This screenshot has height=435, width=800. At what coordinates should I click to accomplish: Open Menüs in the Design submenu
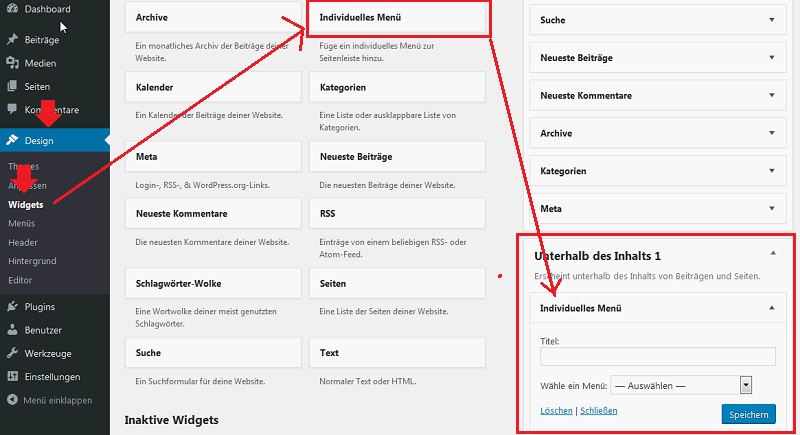pos(21,223)
